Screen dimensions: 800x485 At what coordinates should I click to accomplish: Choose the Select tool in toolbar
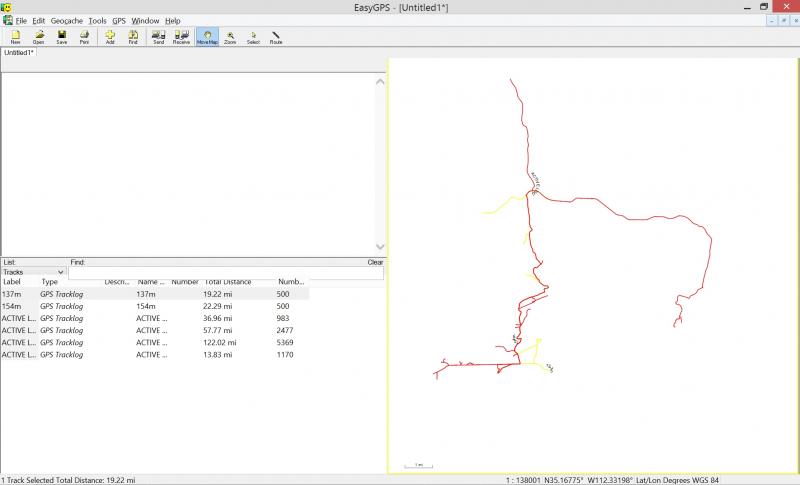pos(254,37)
